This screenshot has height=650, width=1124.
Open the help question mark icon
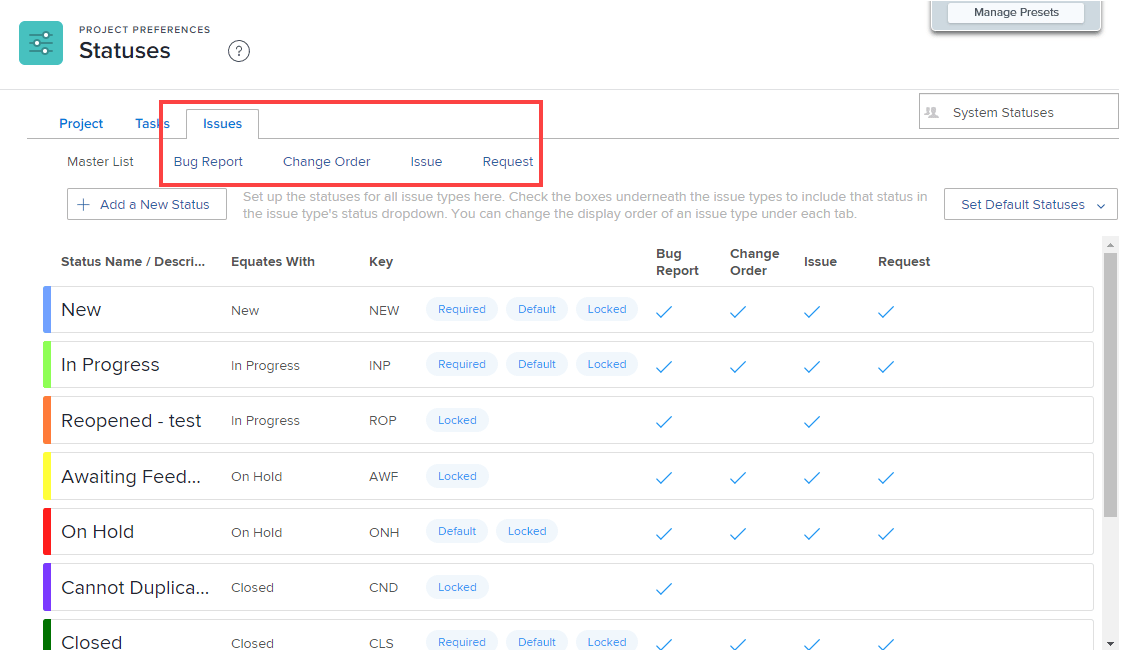(238, 51)
